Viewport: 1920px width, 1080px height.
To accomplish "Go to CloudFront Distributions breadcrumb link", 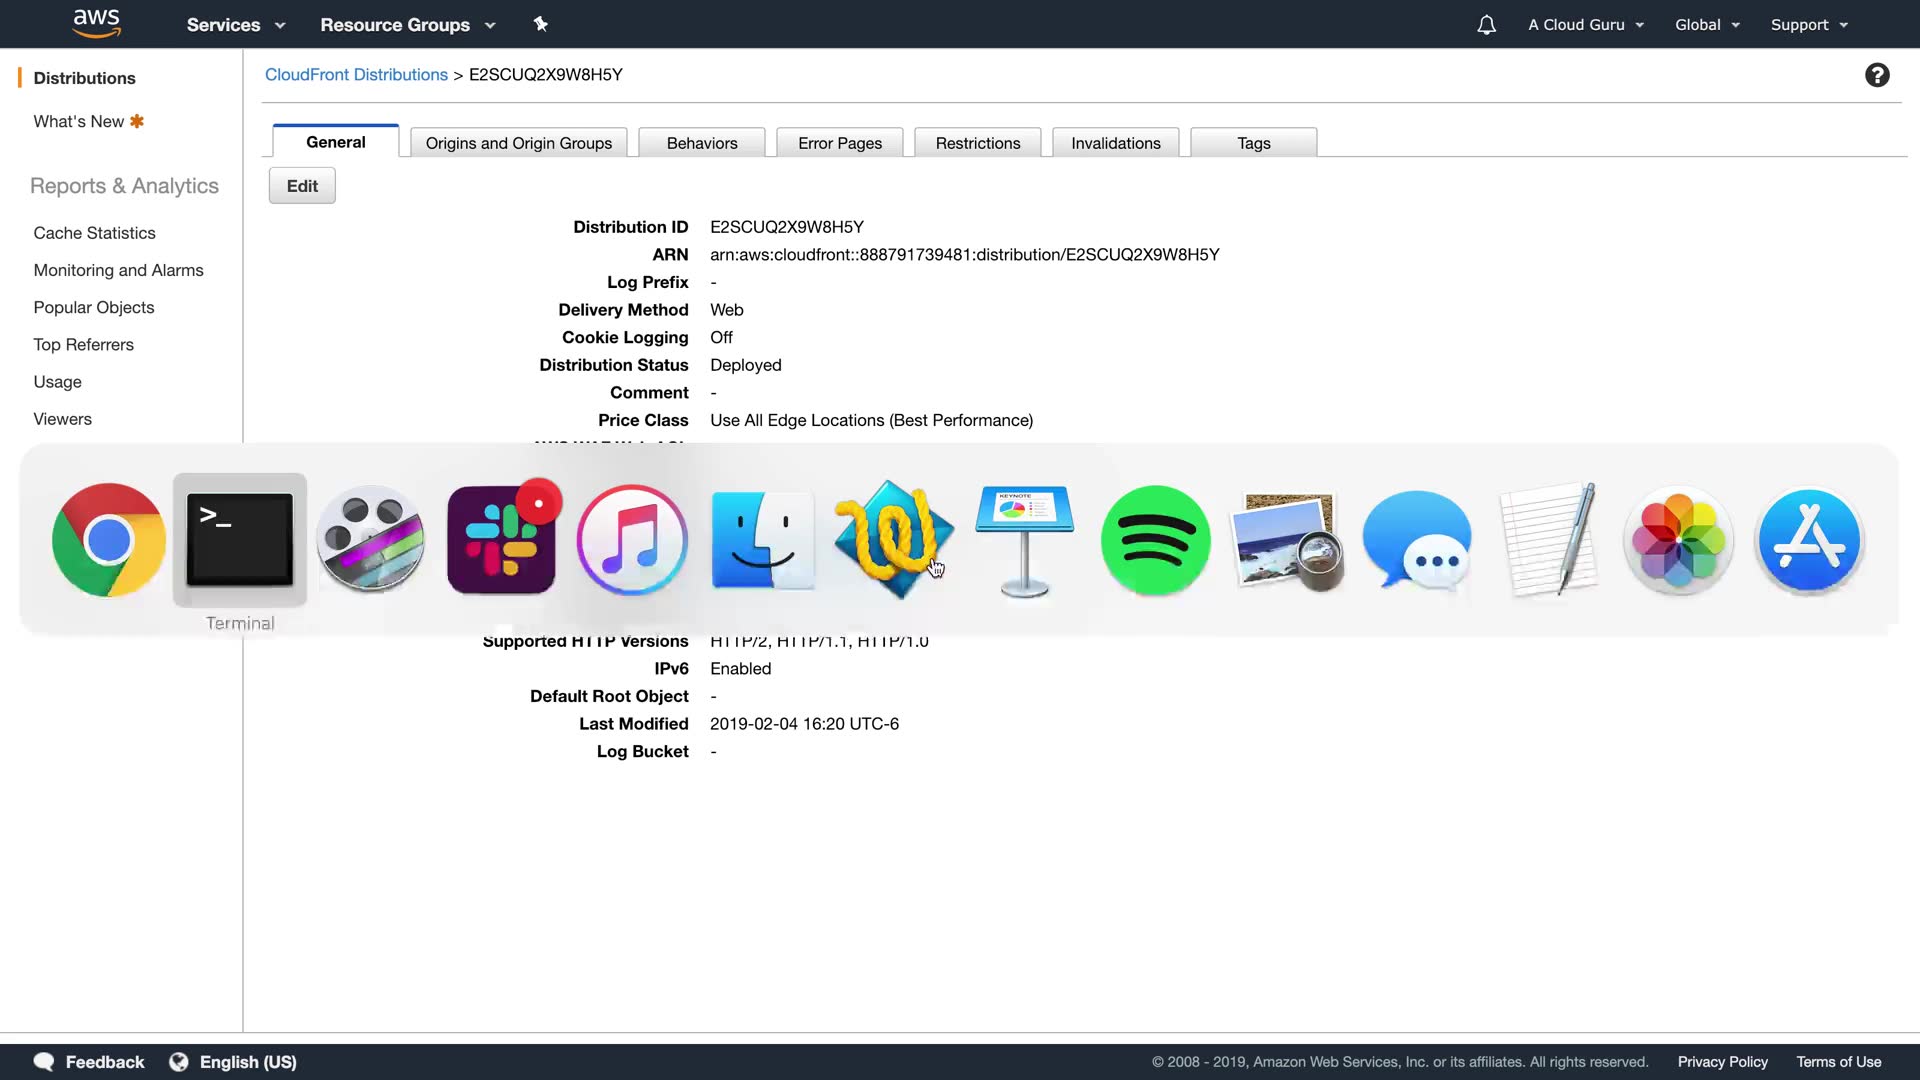I will (356, 75).
